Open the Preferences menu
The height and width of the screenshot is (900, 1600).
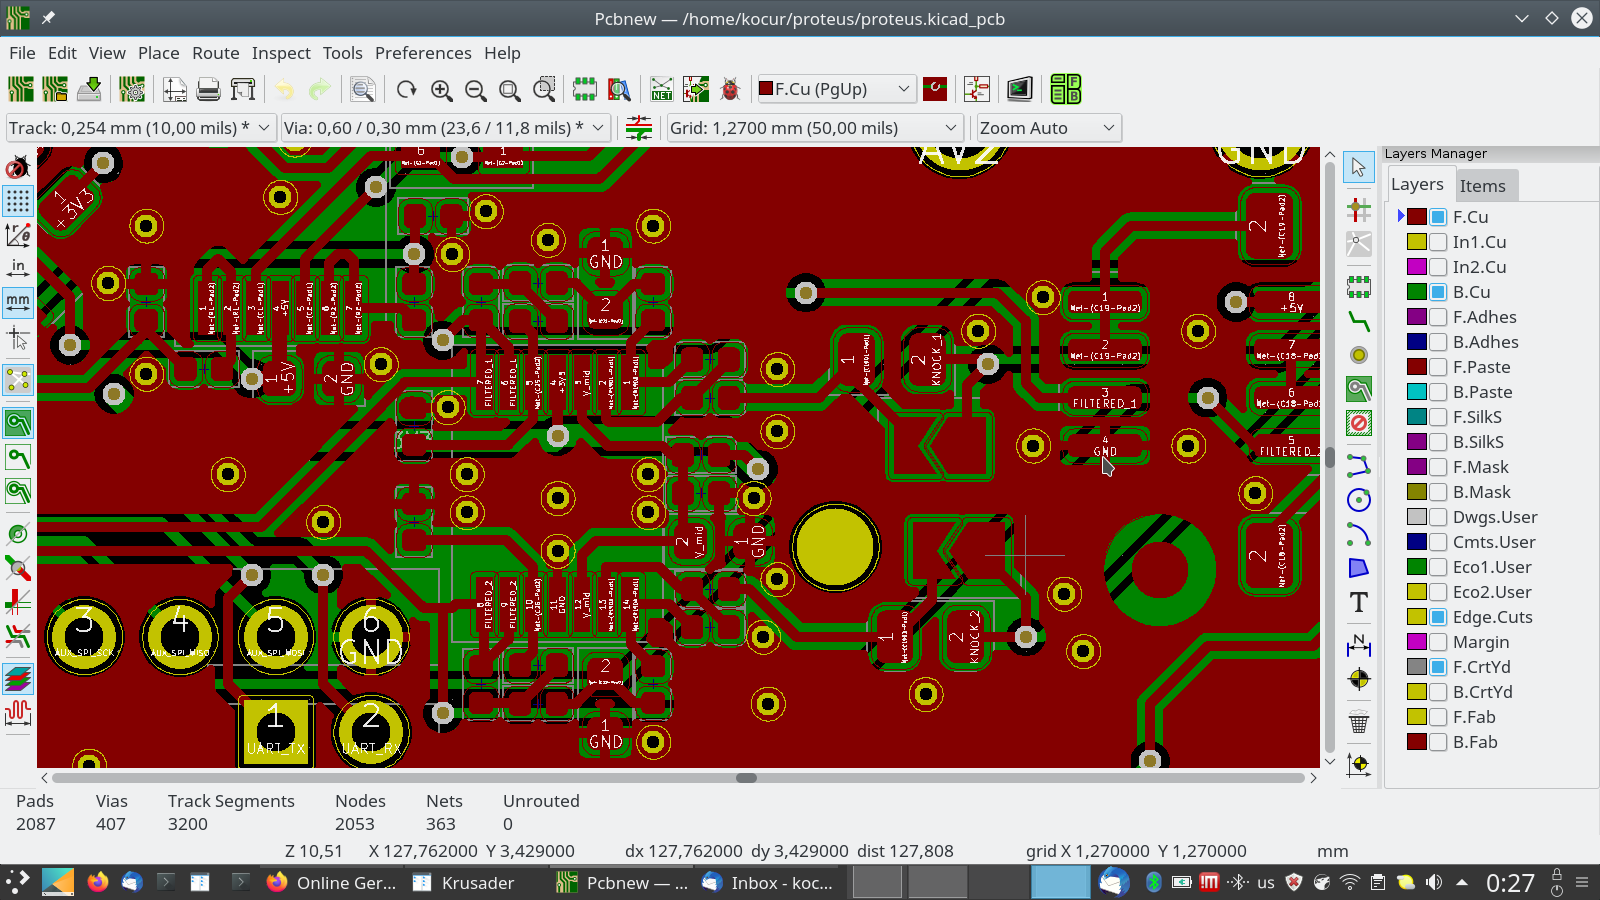[x=423, y=53]
